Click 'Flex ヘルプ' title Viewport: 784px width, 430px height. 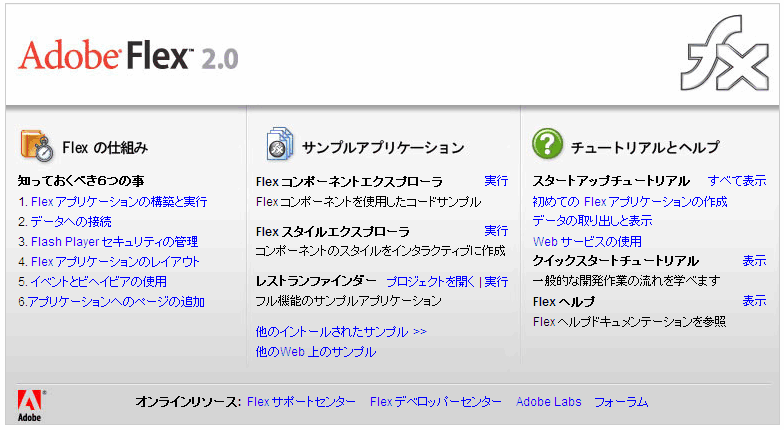[x=564, y=302]
